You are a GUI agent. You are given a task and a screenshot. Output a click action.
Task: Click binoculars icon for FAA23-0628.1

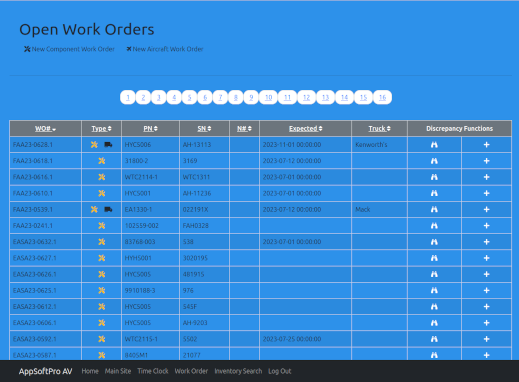(434, 145)
